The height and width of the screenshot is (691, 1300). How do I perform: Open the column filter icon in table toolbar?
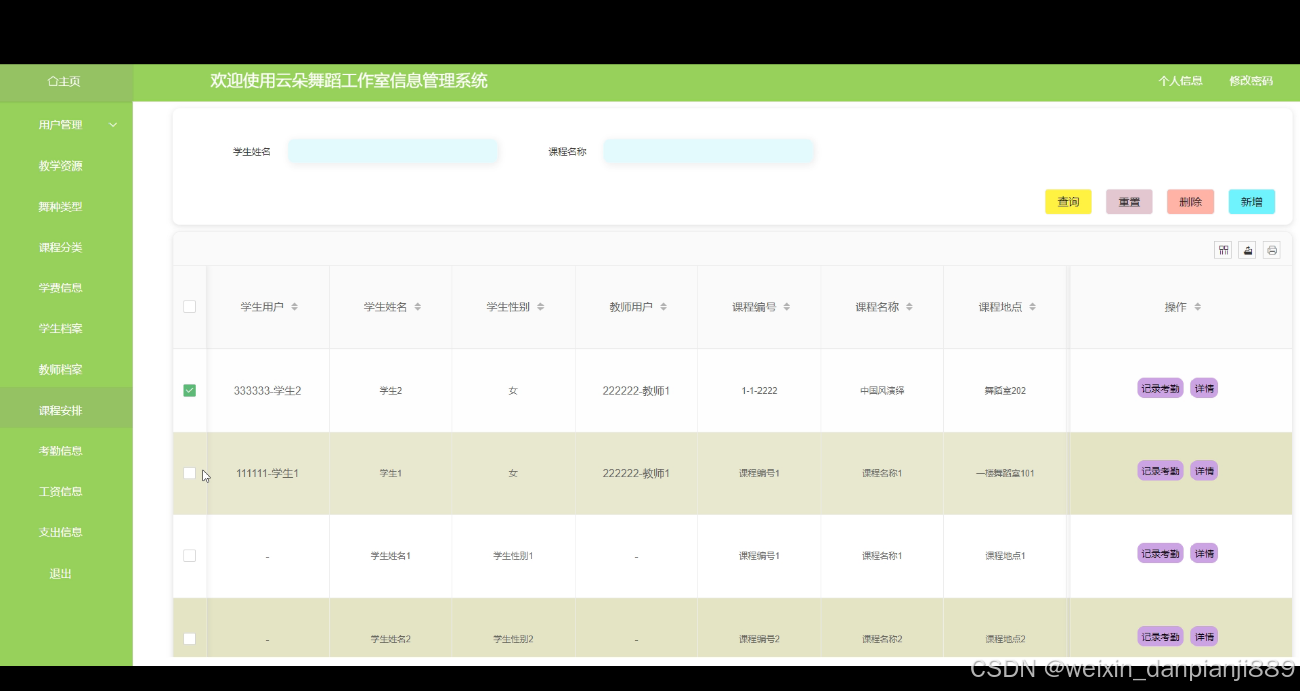tap(1223, 250)
